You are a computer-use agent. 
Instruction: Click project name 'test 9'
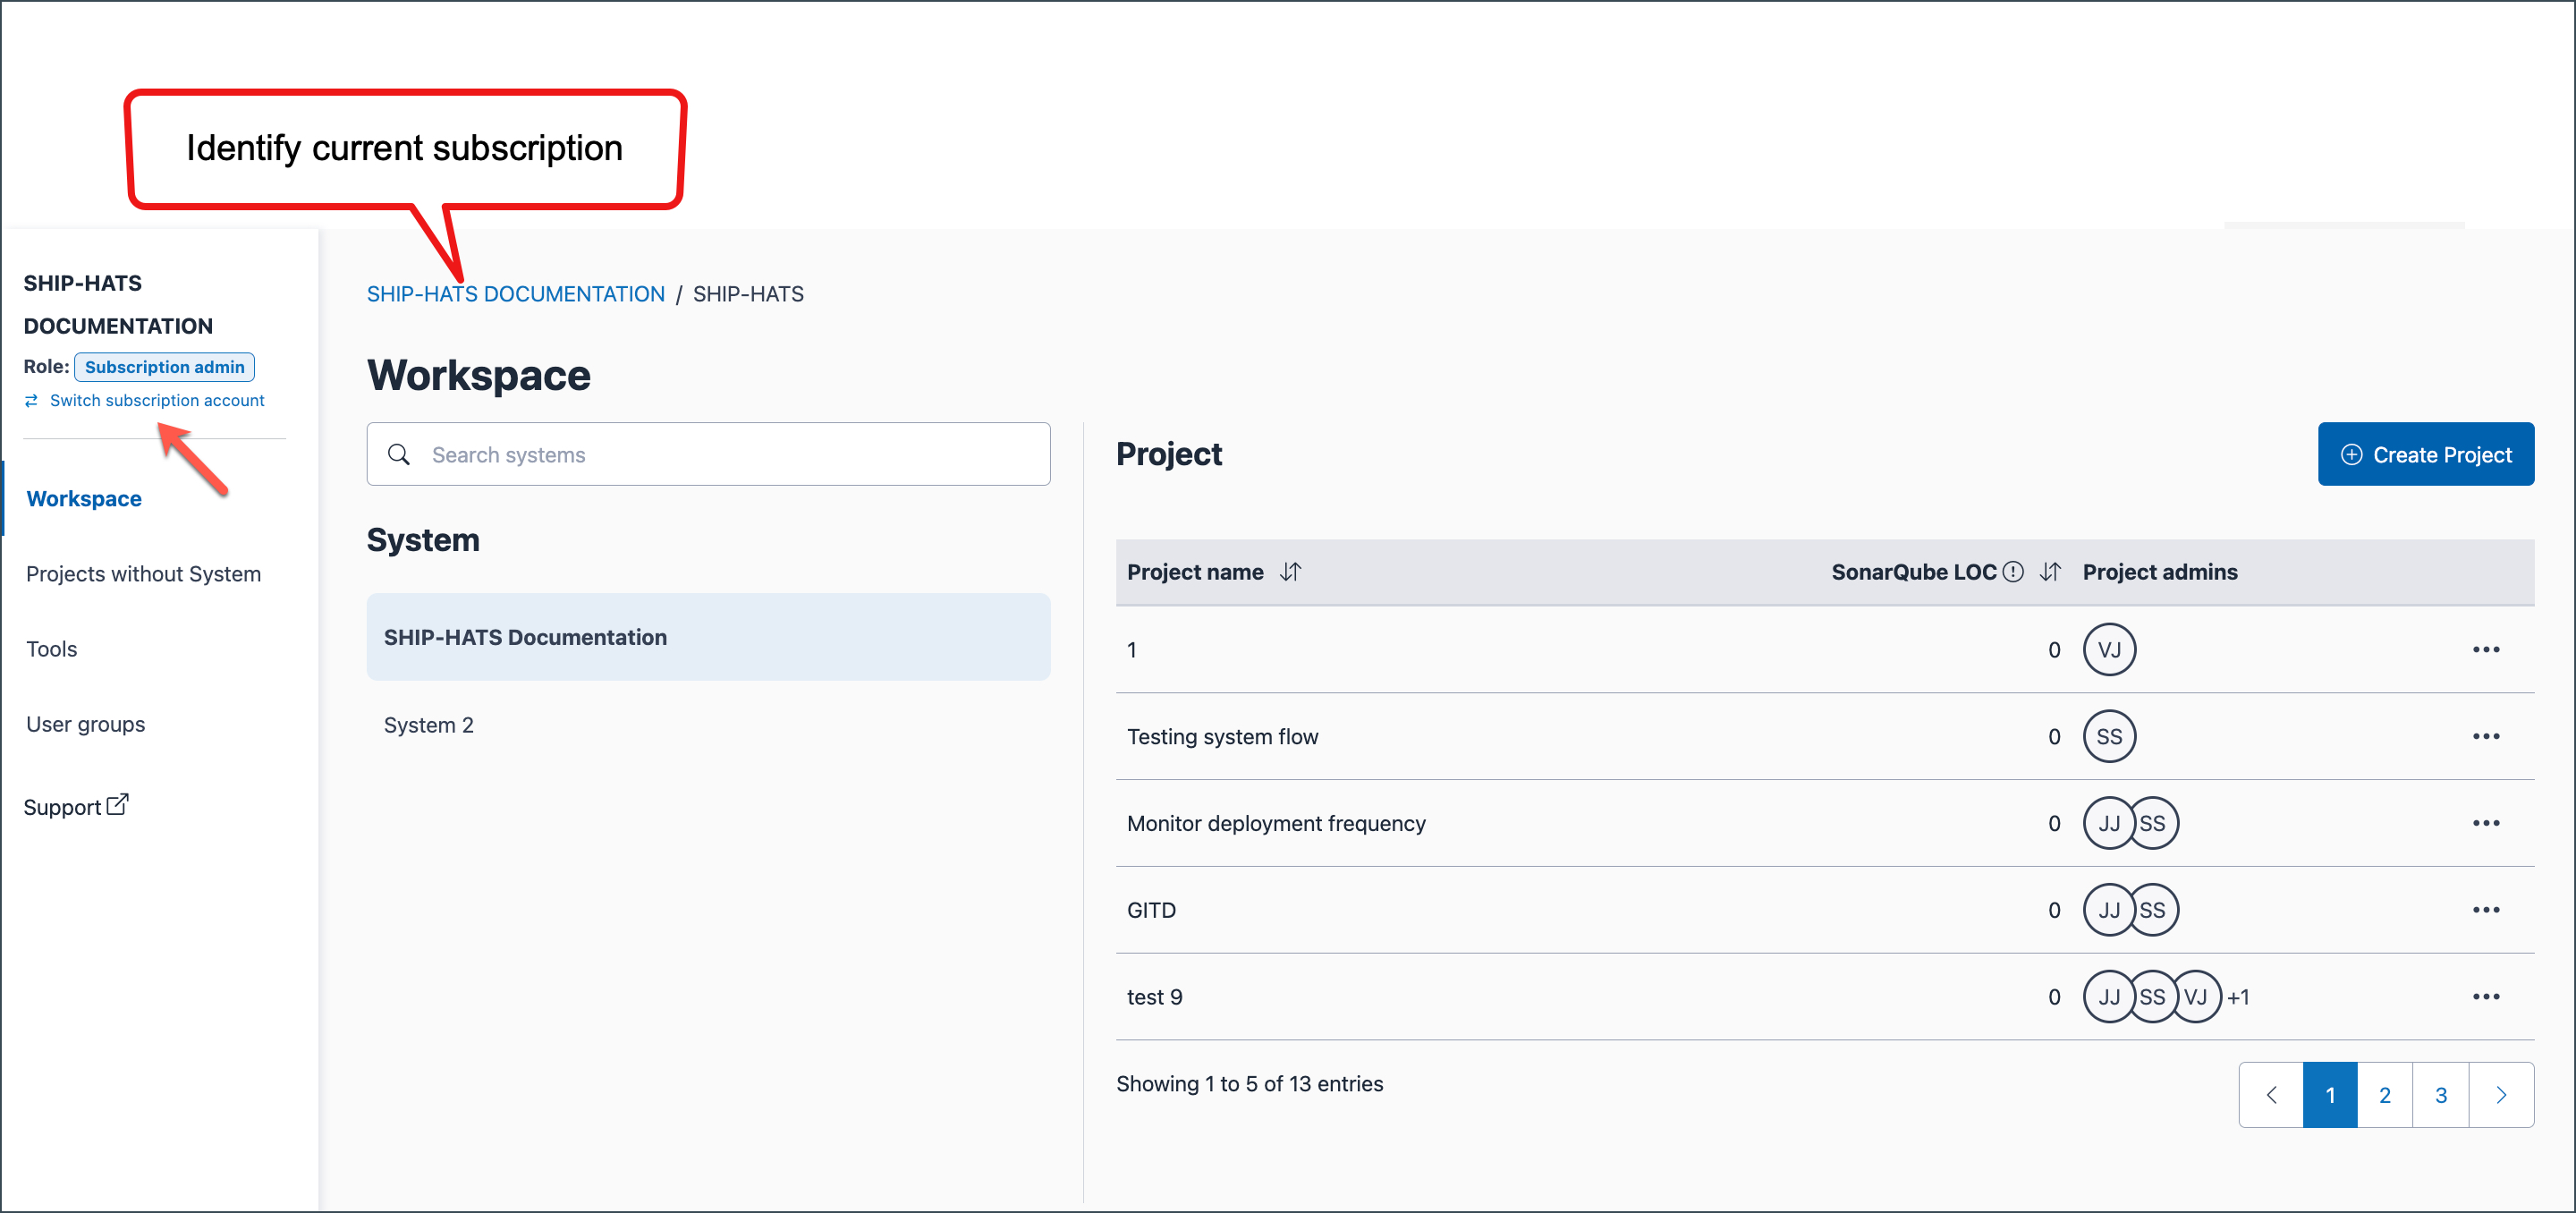(1154, 997)
